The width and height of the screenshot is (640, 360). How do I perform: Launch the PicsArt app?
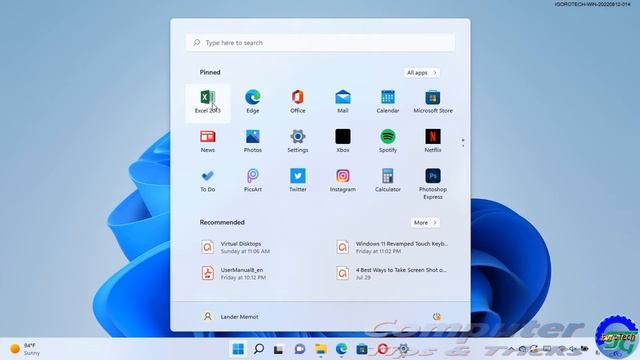[253, 181]
